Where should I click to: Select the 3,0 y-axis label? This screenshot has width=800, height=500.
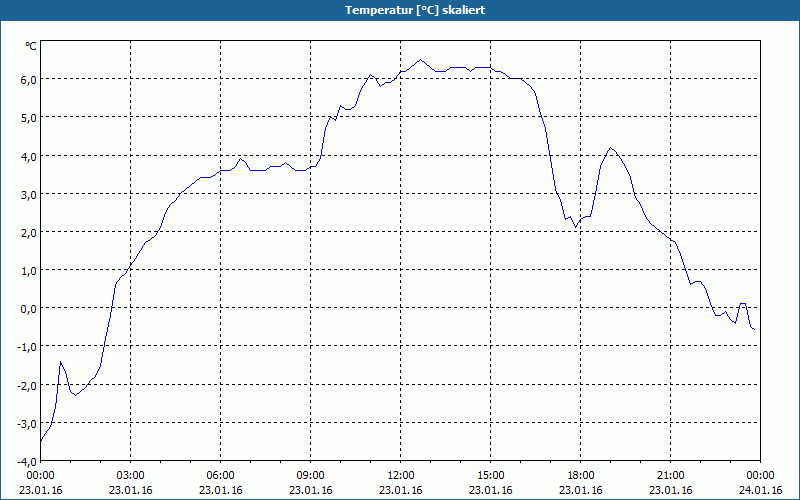[x=29, y=194]
